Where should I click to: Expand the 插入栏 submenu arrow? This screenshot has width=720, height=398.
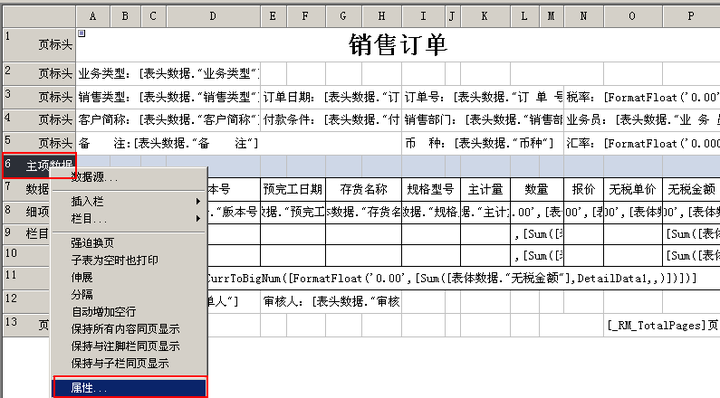click(198, 201)
